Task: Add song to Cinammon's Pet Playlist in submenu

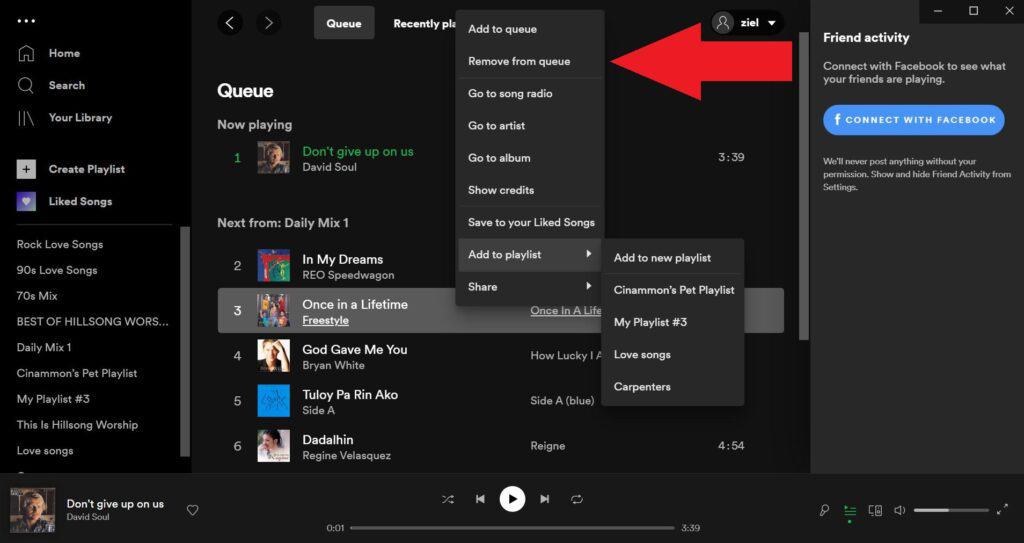Action: 673,290
